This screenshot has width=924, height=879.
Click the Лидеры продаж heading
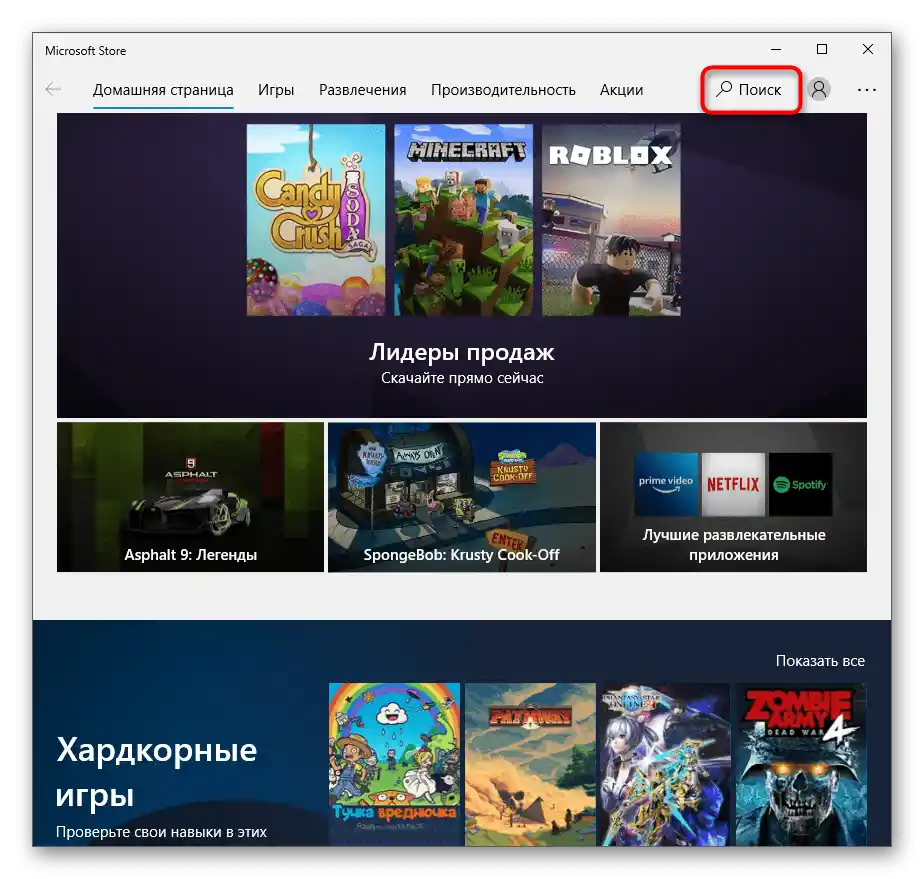coord(461,352)
